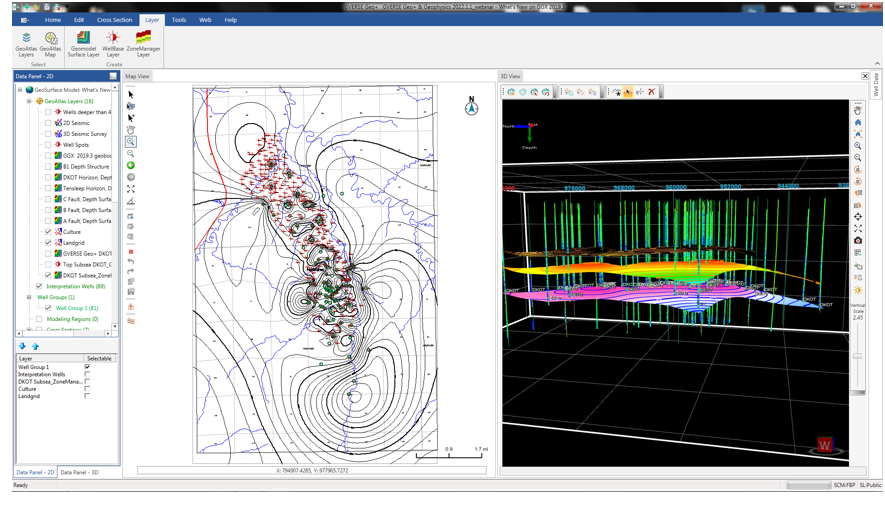
Task: Create a WellBase Layer
Action: pos(113,44)
